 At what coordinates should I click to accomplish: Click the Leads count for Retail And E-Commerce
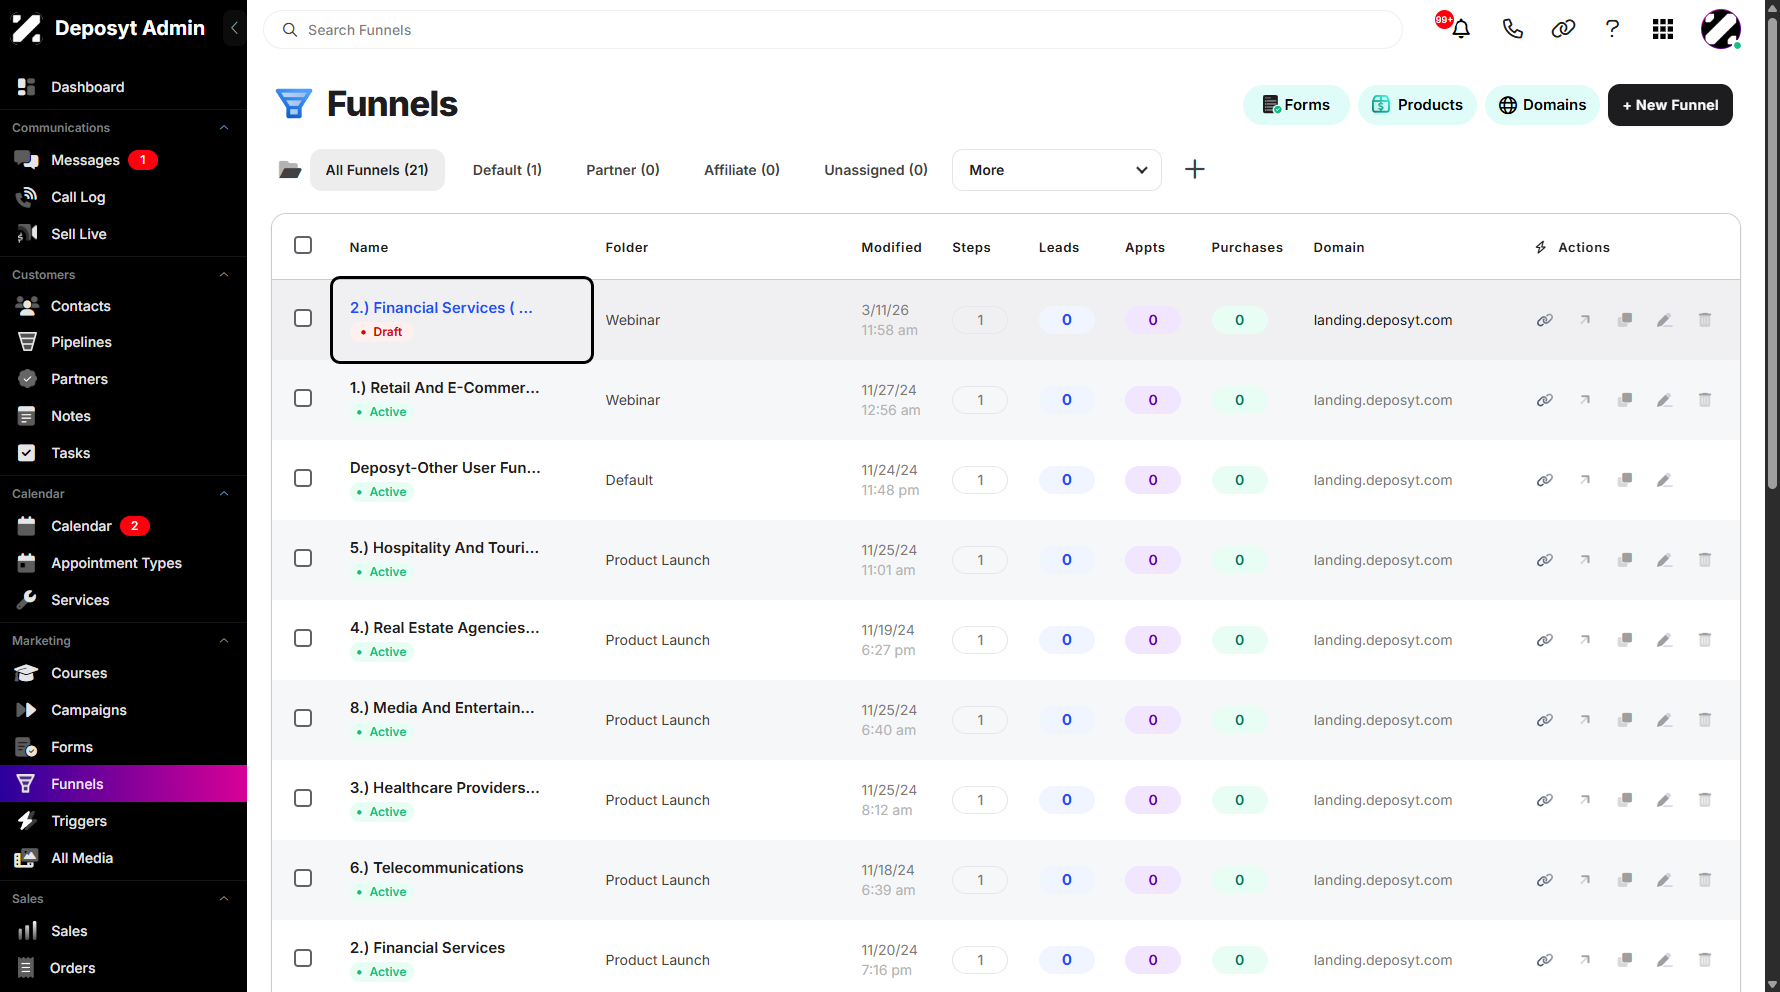[1066, 400]
